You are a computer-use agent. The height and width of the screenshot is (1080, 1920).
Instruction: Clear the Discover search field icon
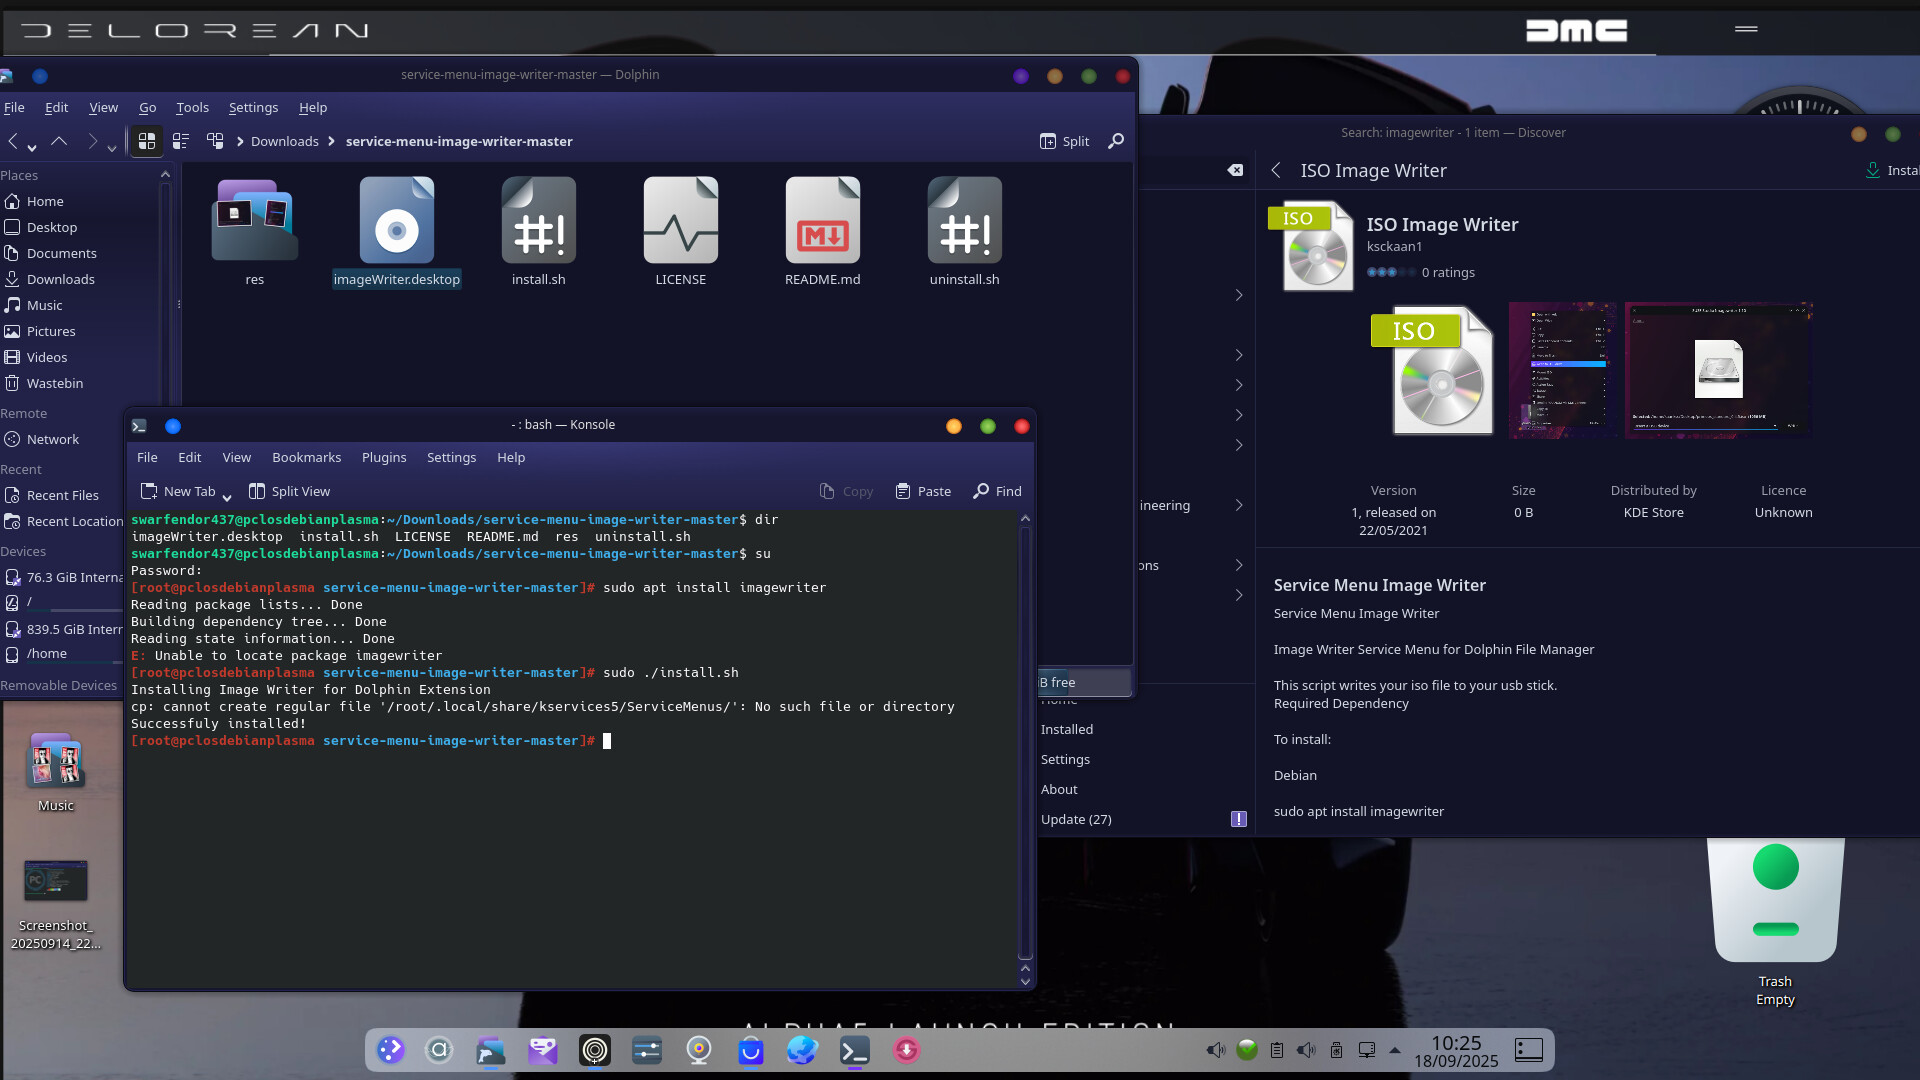point(1236,170)
